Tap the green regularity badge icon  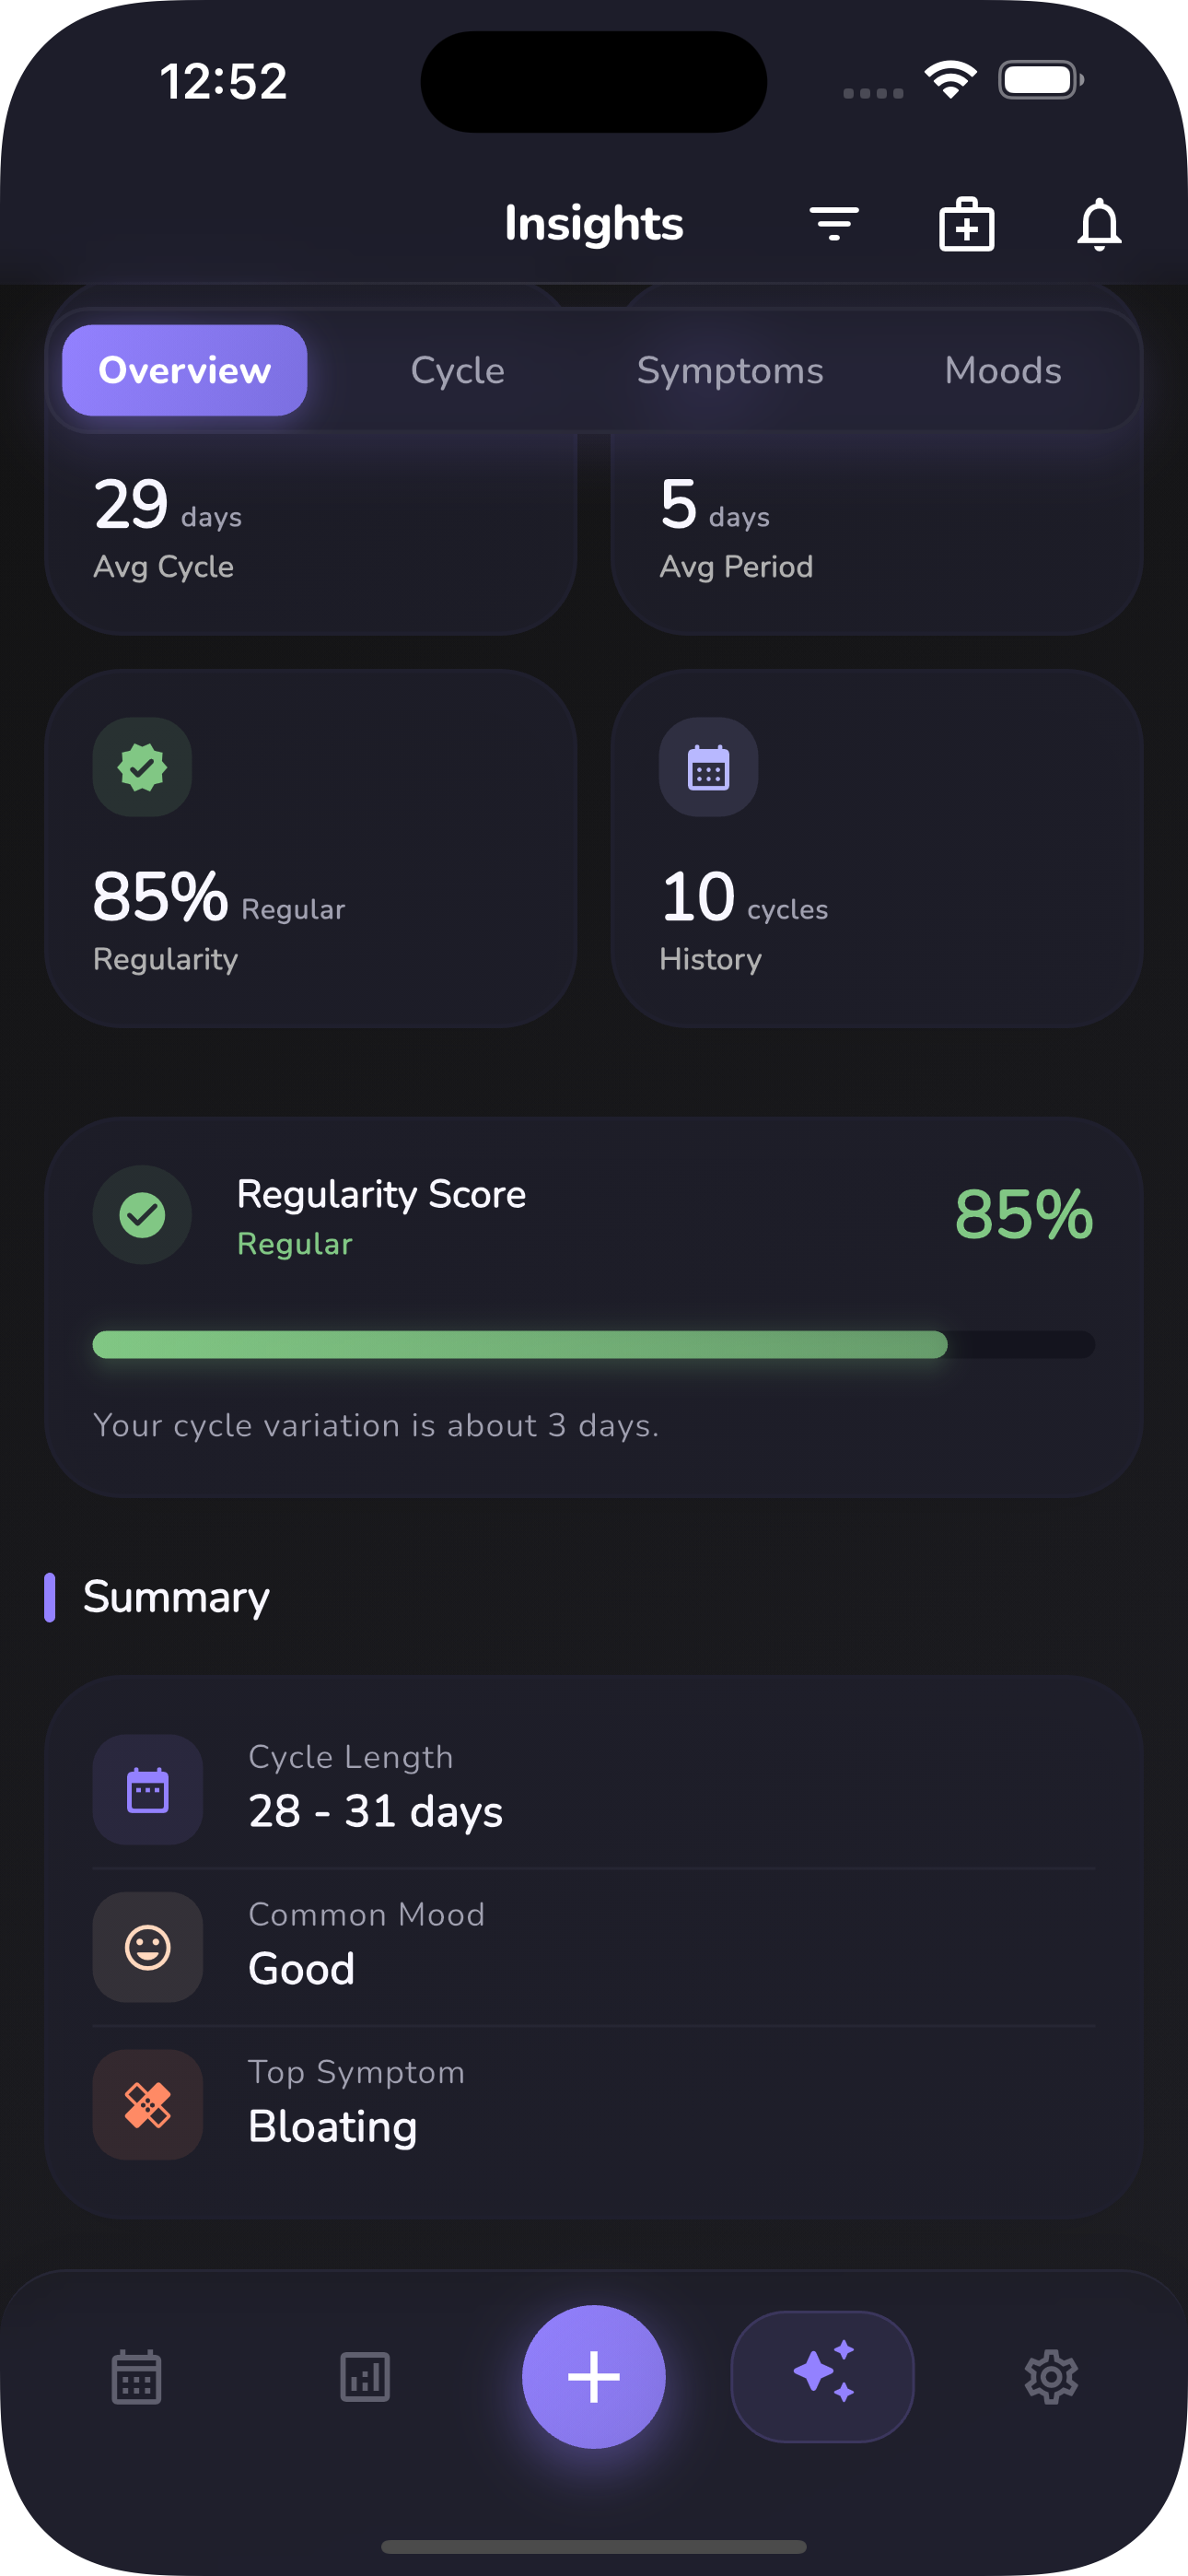[142, 767]
